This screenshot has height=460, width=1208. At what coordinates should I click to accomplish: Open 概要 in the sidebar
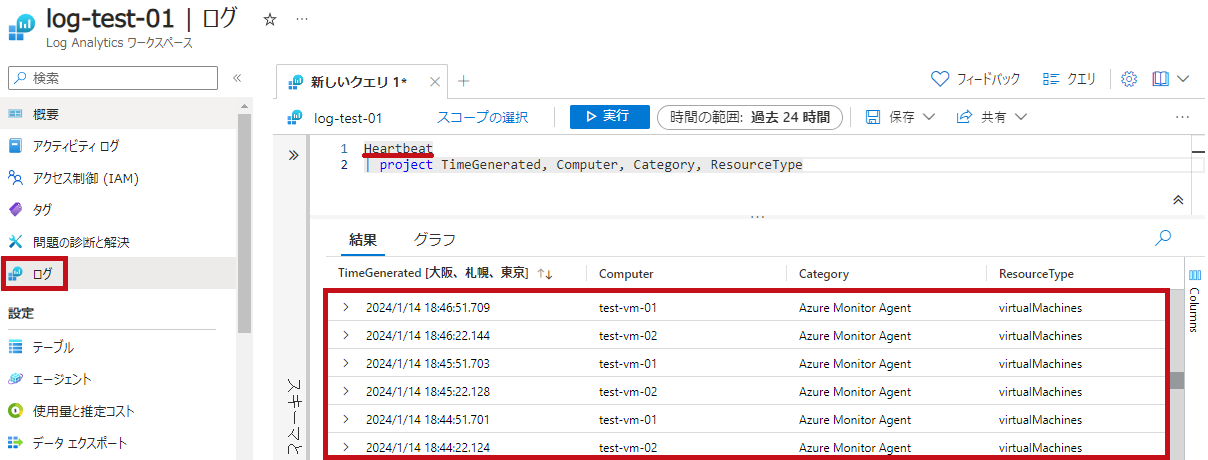point(118,114)
